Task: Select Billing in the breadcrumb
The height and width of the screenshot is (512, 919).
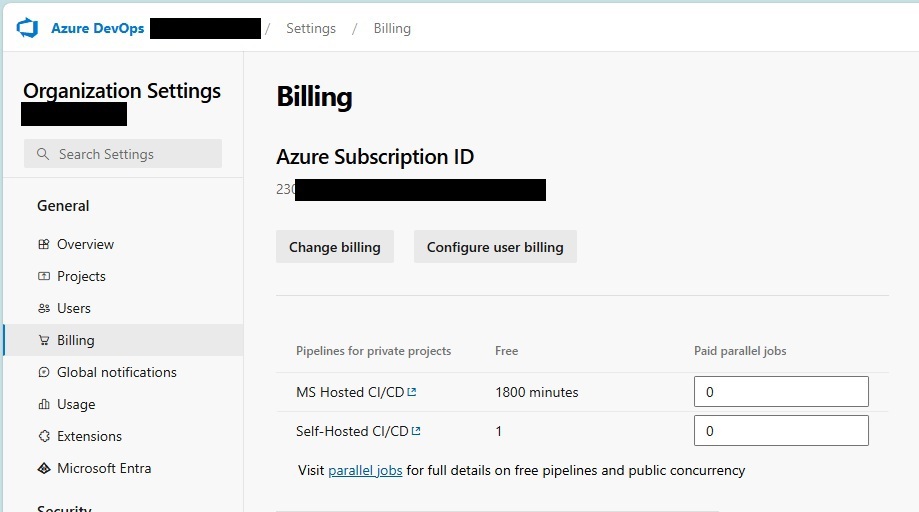Action: pyautogui.click(x=392, y=28)
